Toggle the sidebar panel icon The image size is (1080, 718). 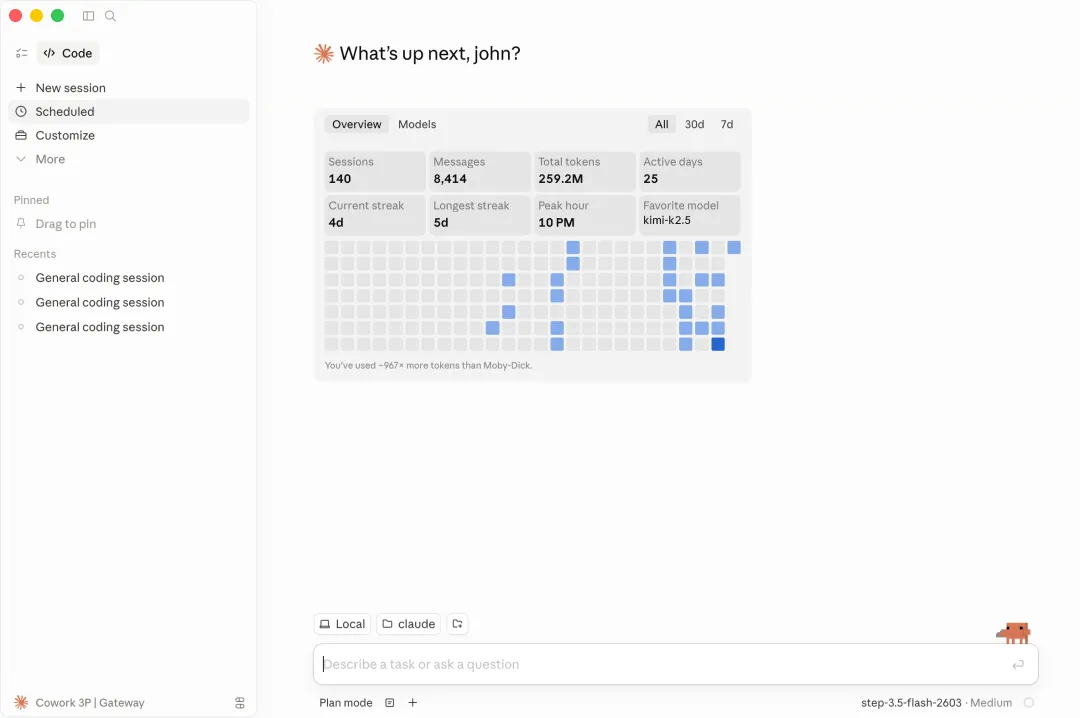[88, 16]
